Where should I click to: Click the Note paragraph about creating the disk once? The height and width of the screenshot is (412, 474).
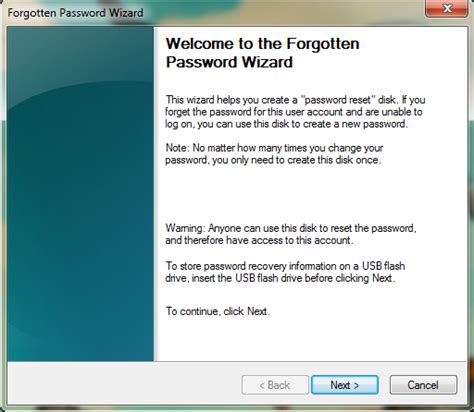(x=274, y=154)
